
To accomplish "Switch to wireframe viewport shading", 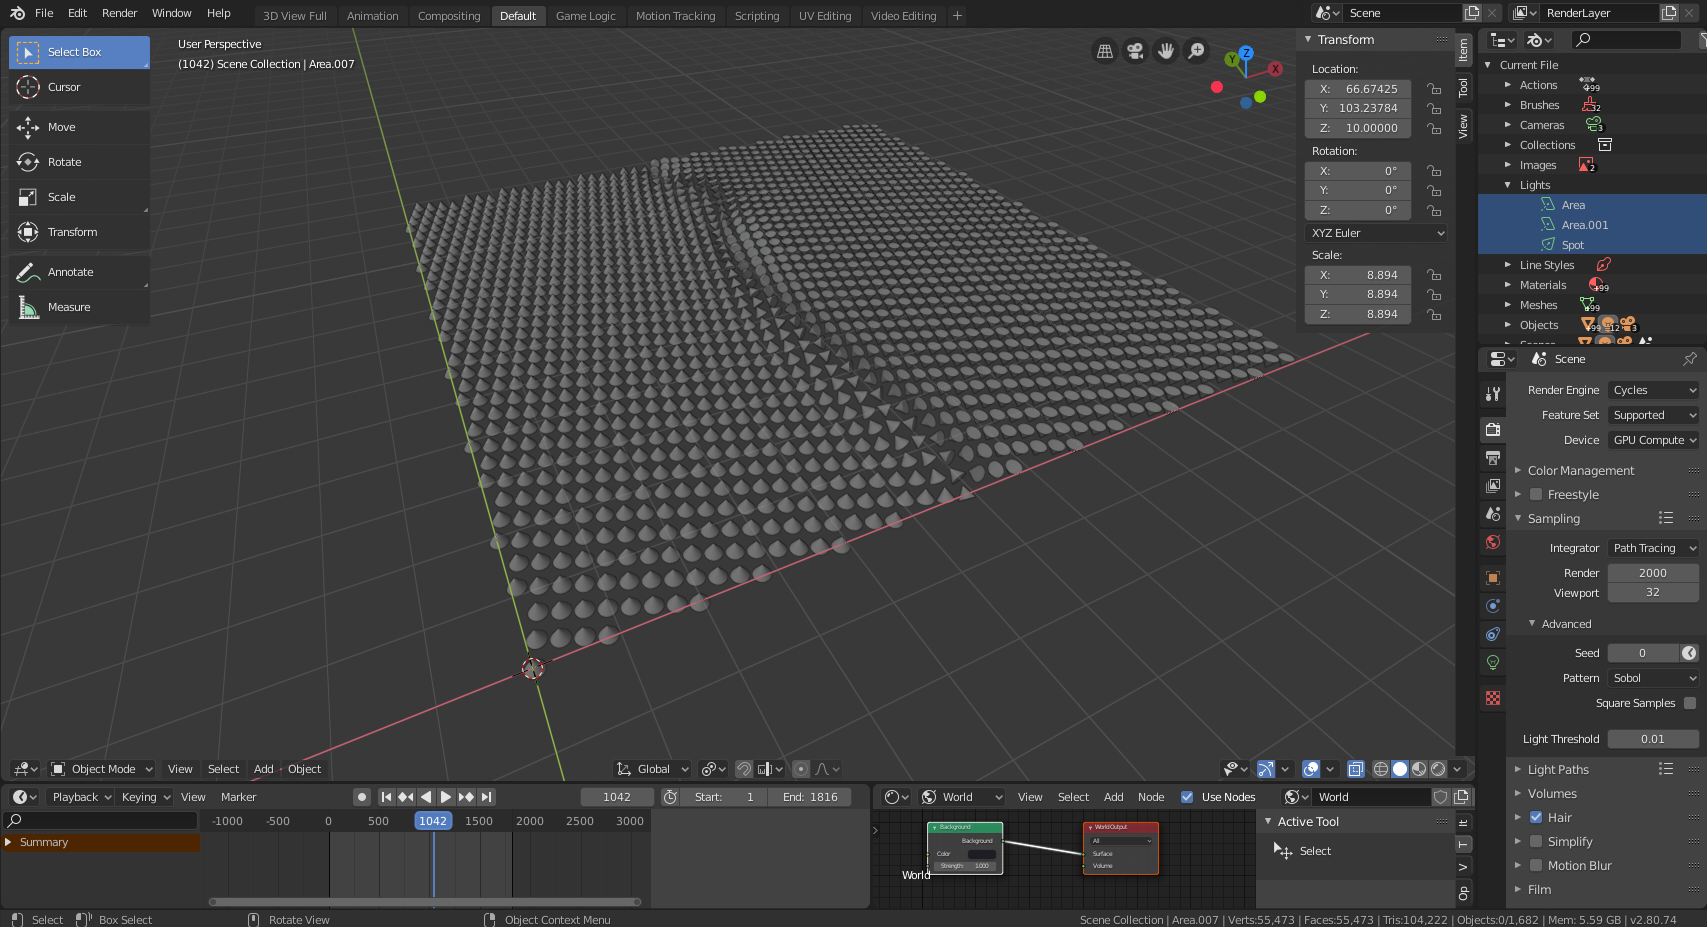I will pyautogui.click(x=1381, y=769).
